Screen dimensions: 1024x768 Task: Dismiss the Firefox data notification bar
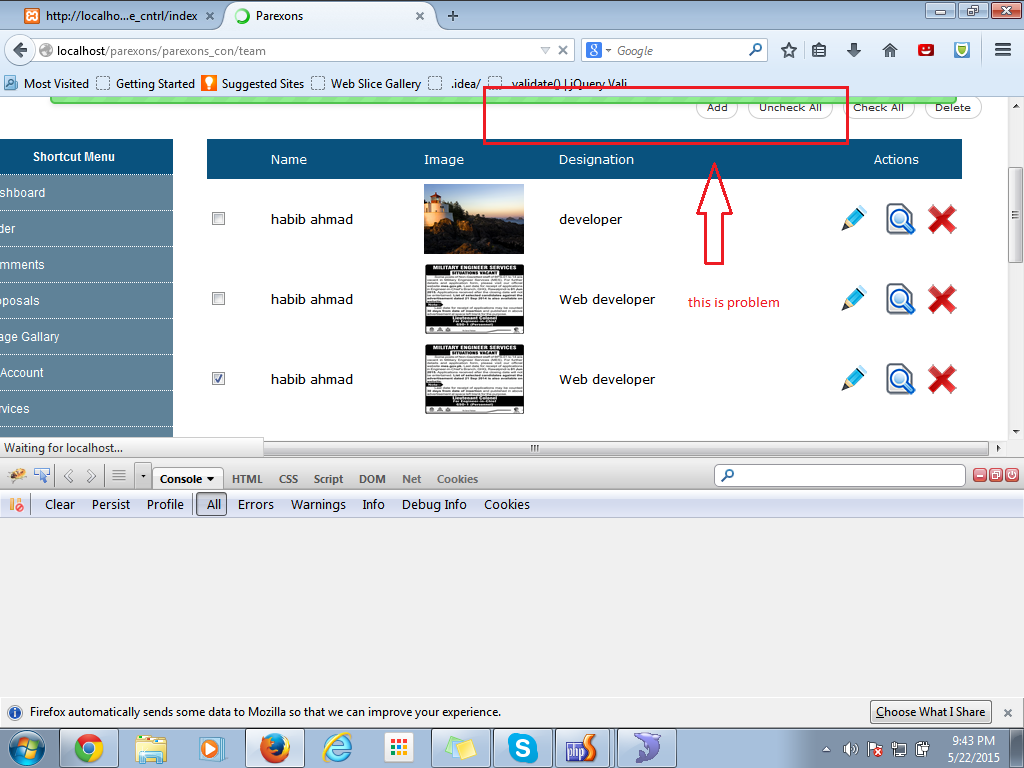coord(1008,712)
